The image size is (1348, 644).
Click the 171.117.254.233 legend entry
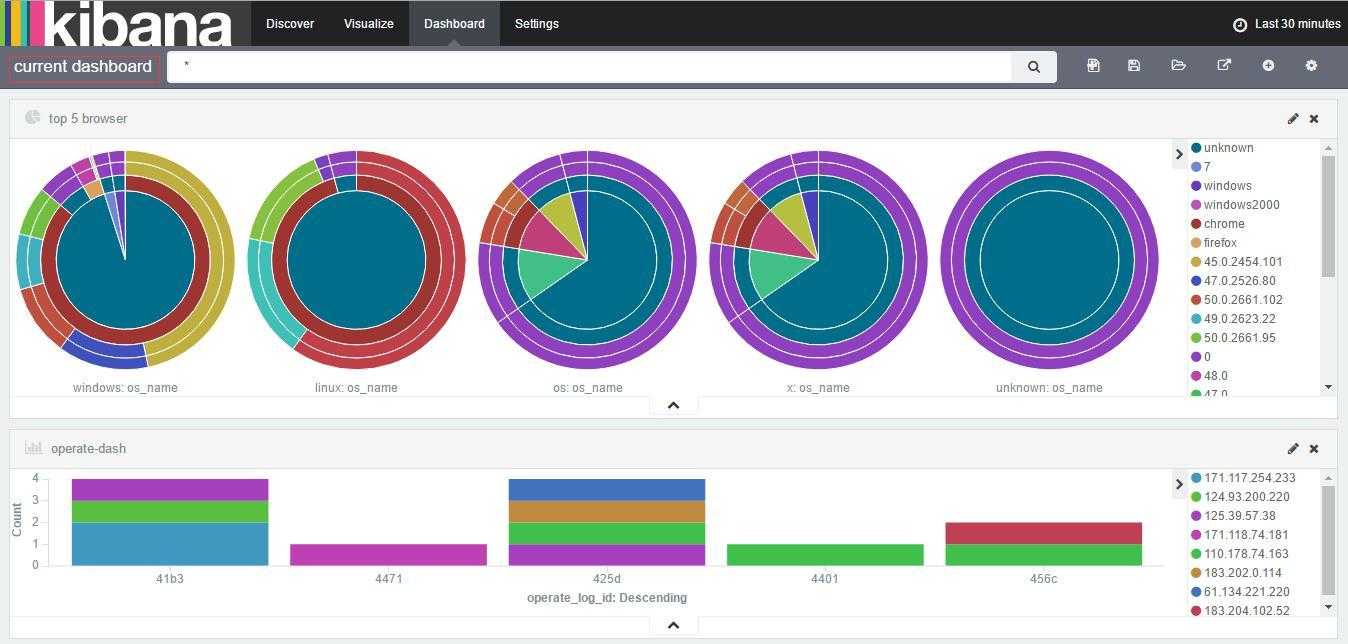(1243, 478)
